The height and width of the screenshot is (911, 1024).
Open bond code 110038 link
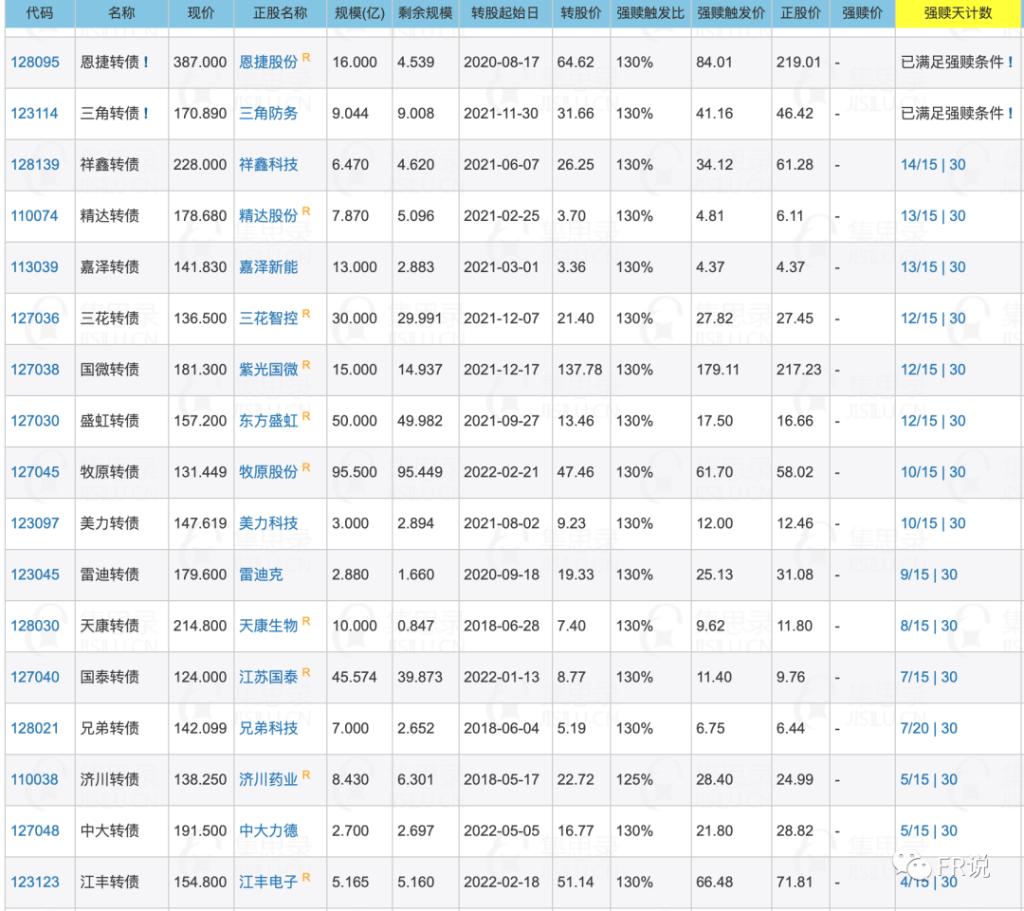35,779
